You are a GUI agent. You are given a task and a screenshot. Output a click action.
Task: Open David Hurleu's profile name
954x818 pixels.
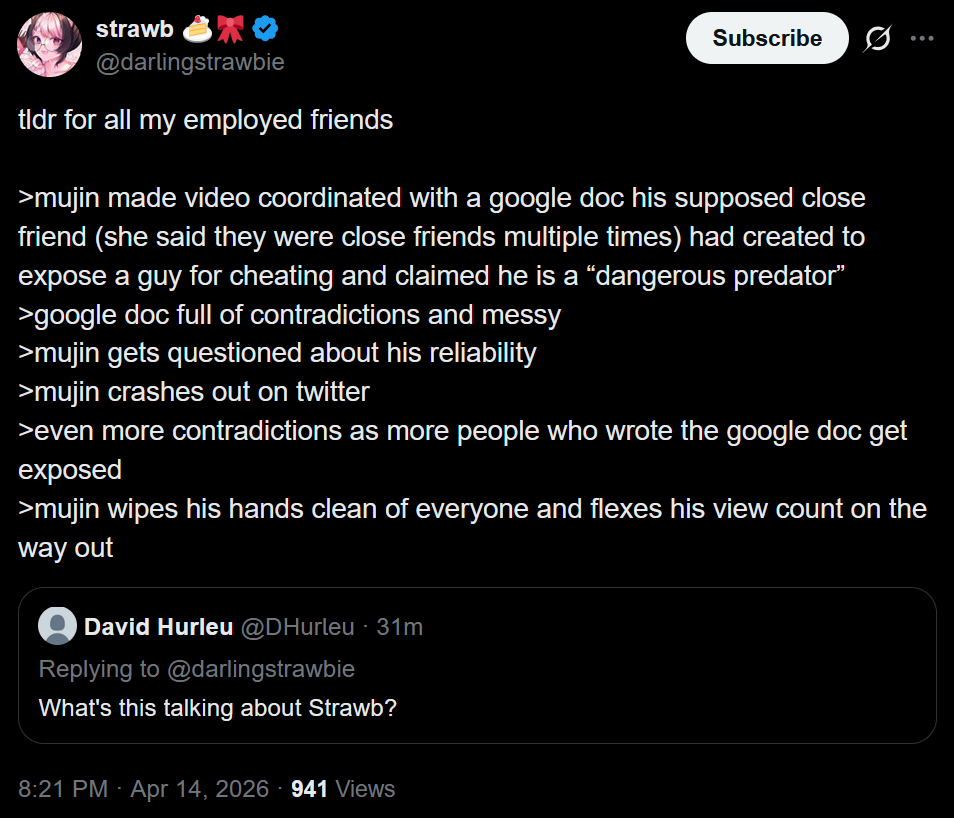(x=158, y=627)
